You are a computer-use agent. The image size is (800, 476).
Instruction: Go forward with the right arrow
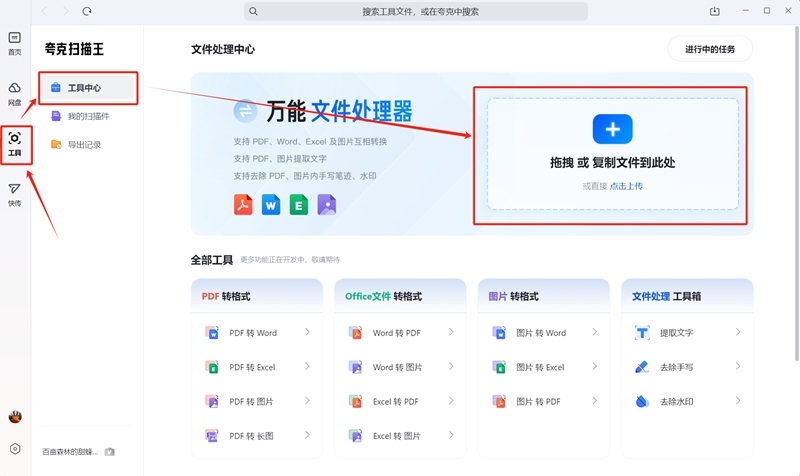point(66,11)
